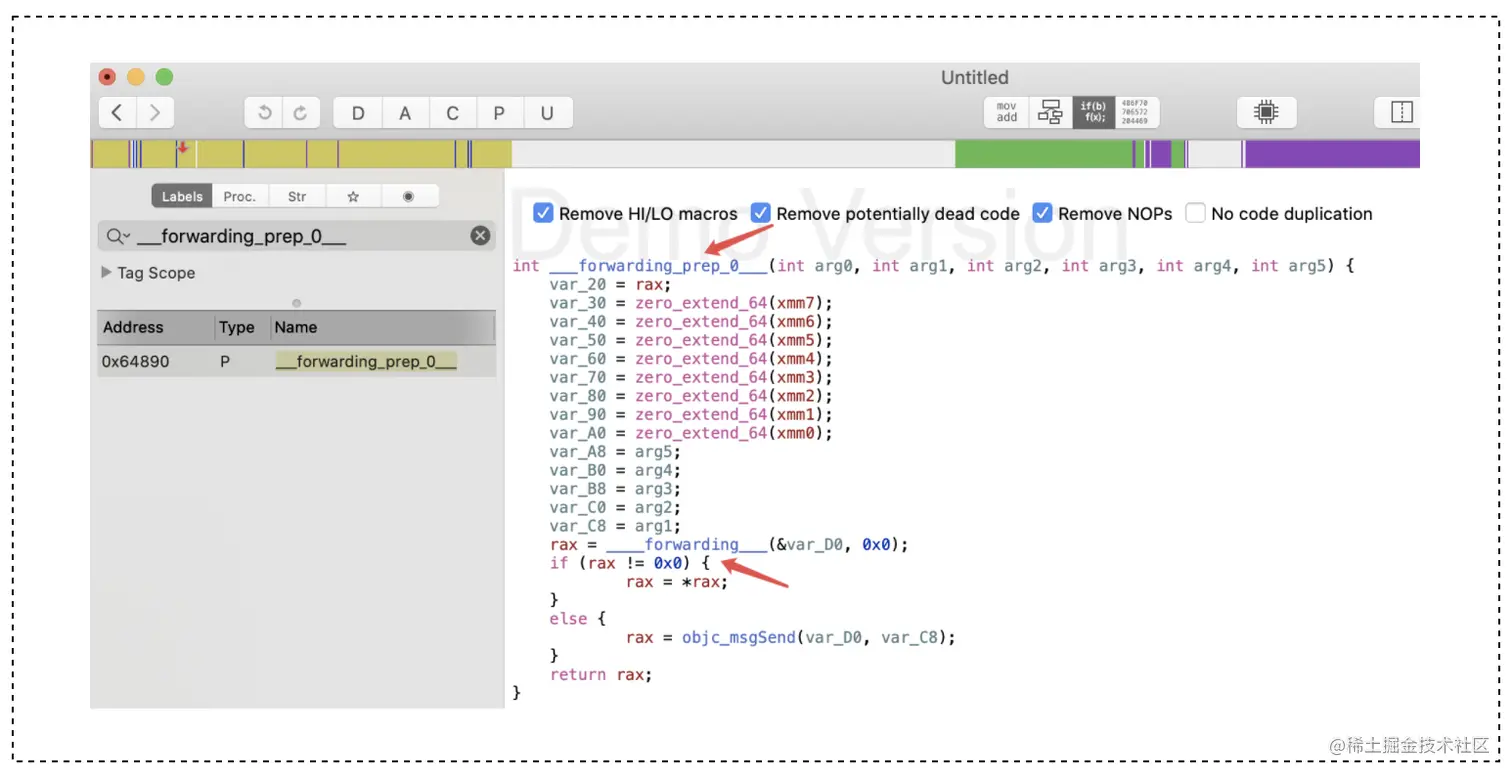Mark selection as Procedure with P button

pyautogui.click(x=499, y=113)
